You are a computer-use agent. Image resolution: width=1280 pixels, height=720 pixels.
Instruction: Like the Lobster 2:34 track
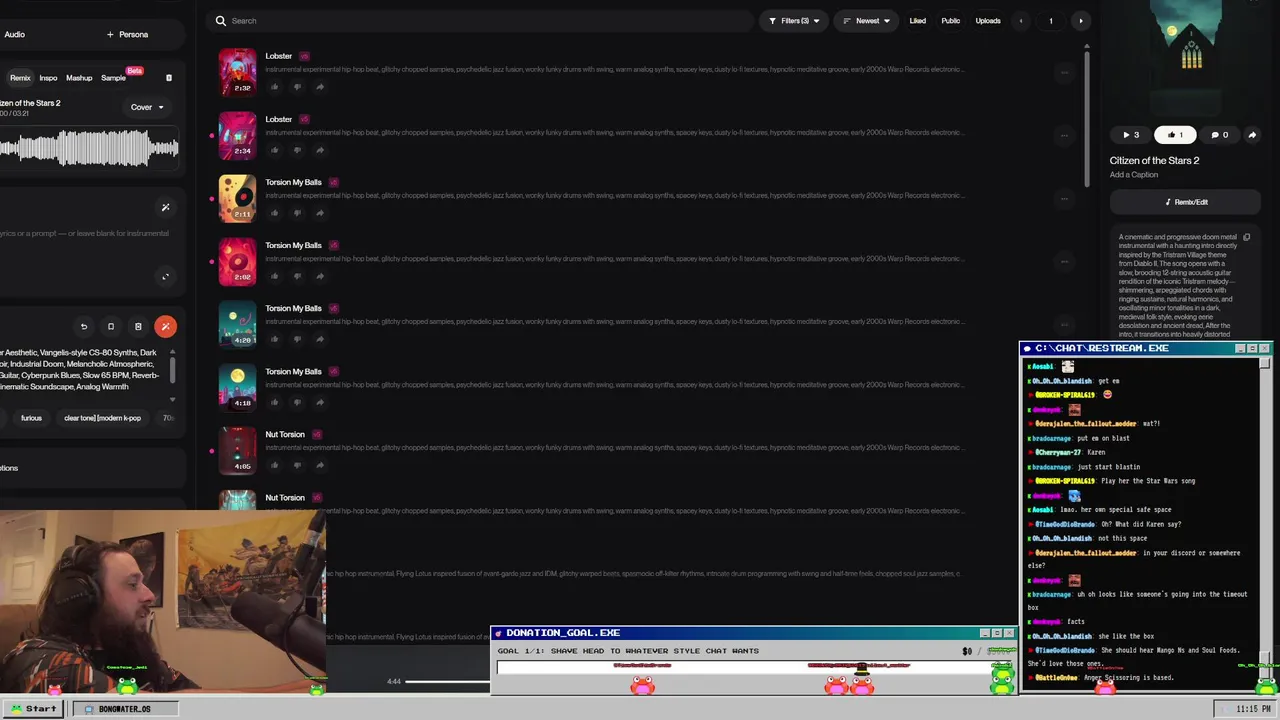(x=274, y=150)
